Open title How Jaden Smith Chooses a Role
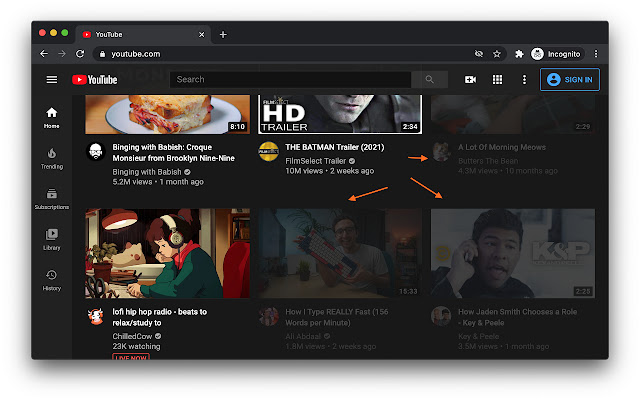The height and width of the screenshot is (400, 640). point(517,317)
